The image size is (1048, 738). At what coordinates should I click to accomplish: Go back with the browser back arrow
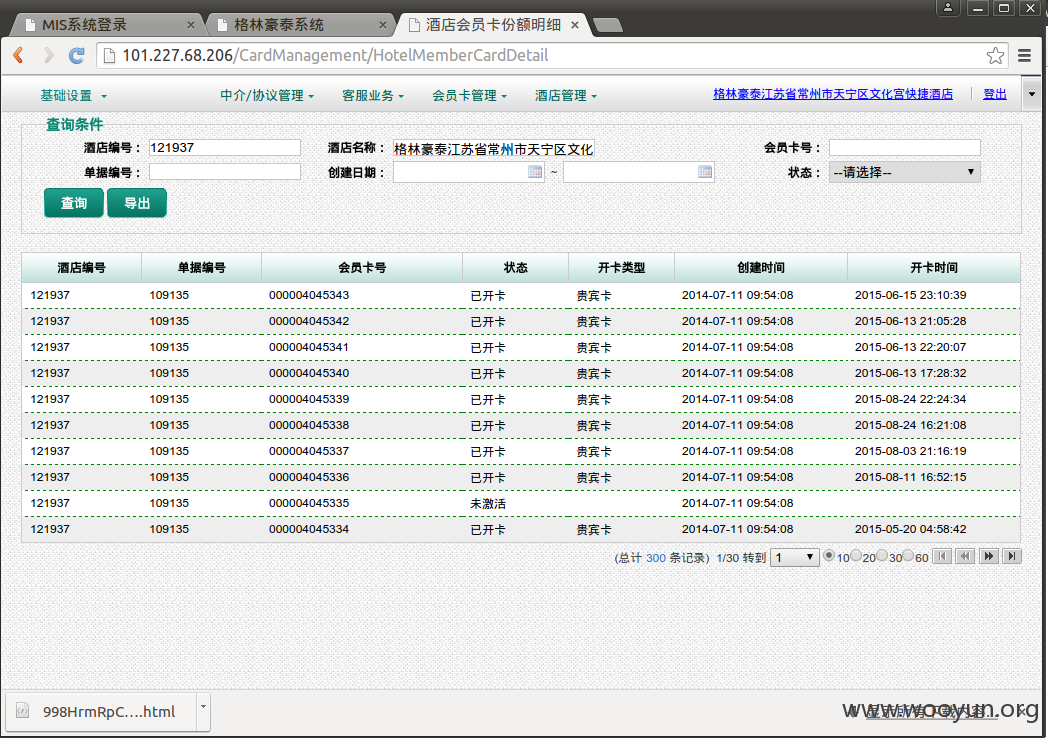coord(19,55)
